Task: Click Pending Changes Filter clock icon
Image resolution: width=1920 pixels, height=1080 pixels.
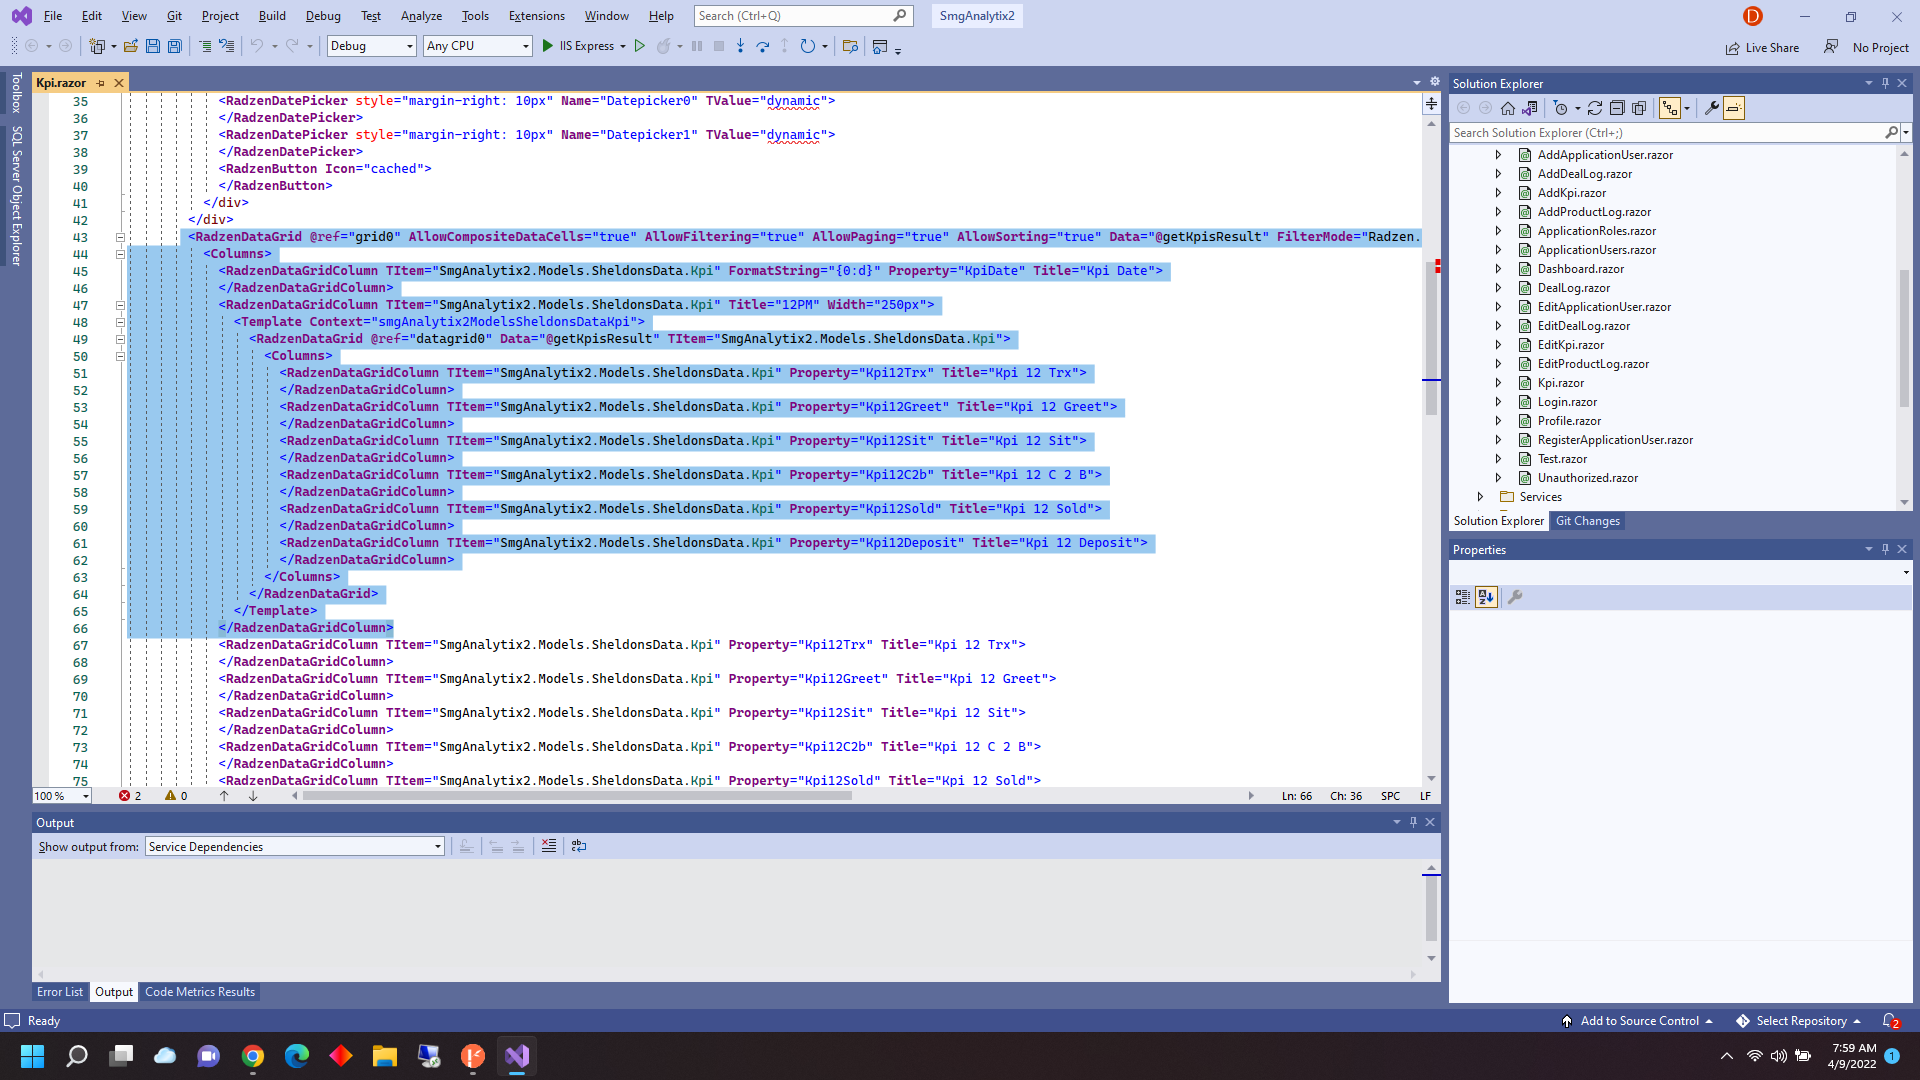Action: pos(1560,108)
